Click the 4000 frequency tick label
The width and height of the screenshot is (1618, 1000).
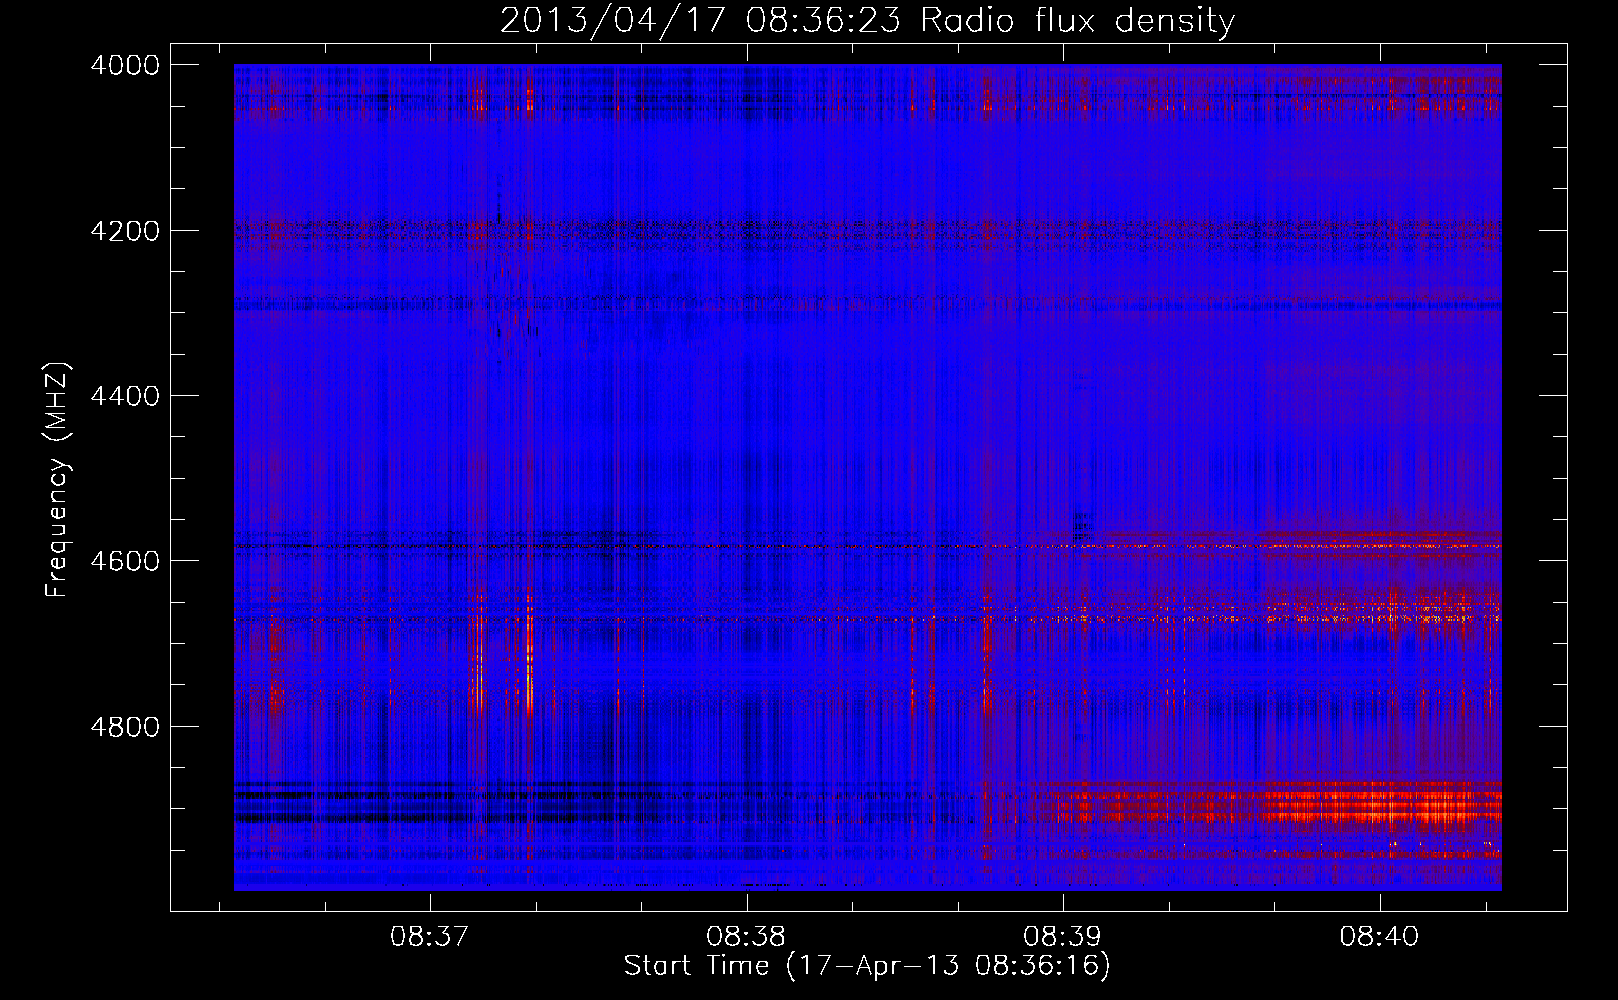125,65
